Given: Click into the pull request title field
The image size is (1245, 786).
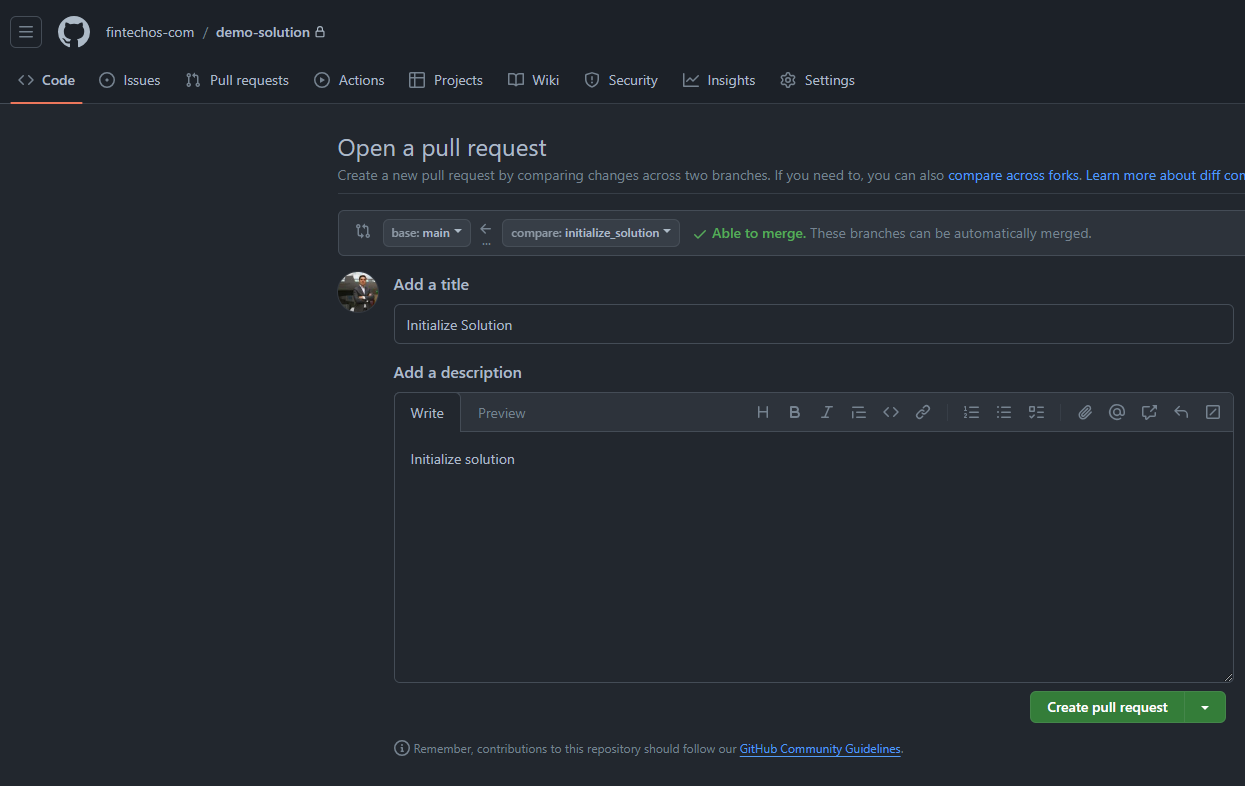Looking at the screenshot, I should click(813, 325).
